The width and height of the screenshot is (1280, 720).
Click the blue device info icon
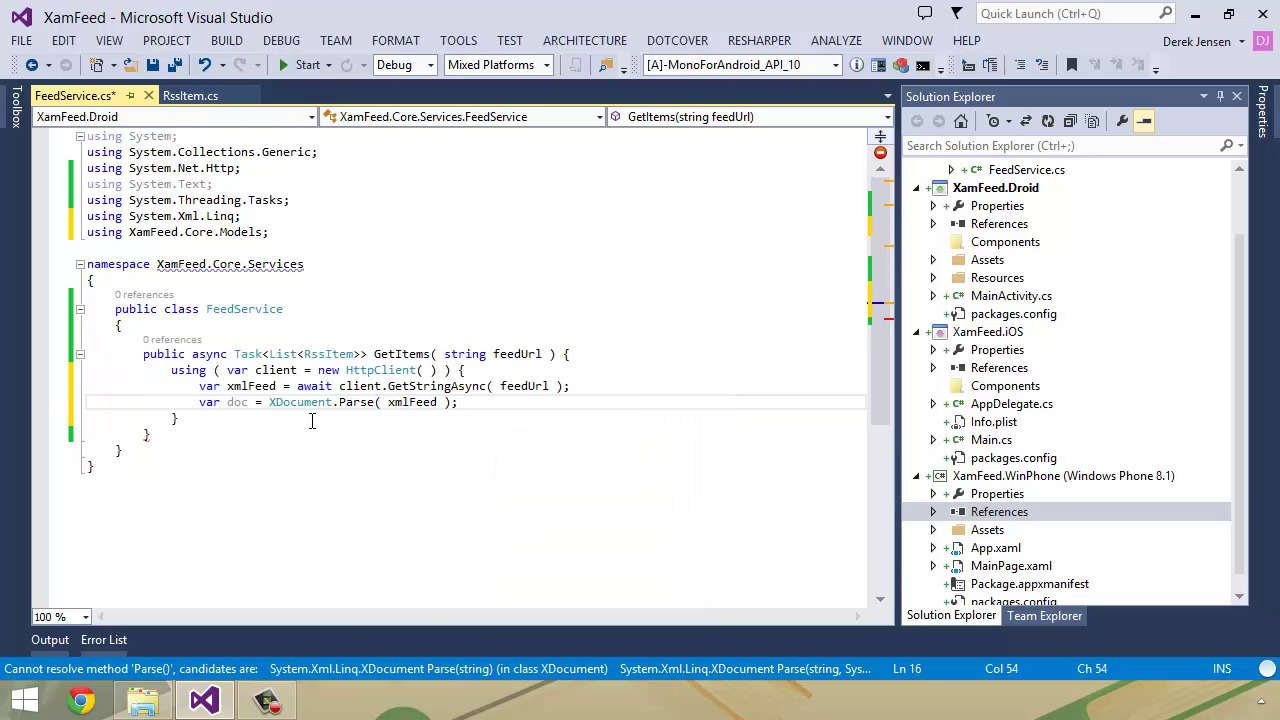coord(857,65)
